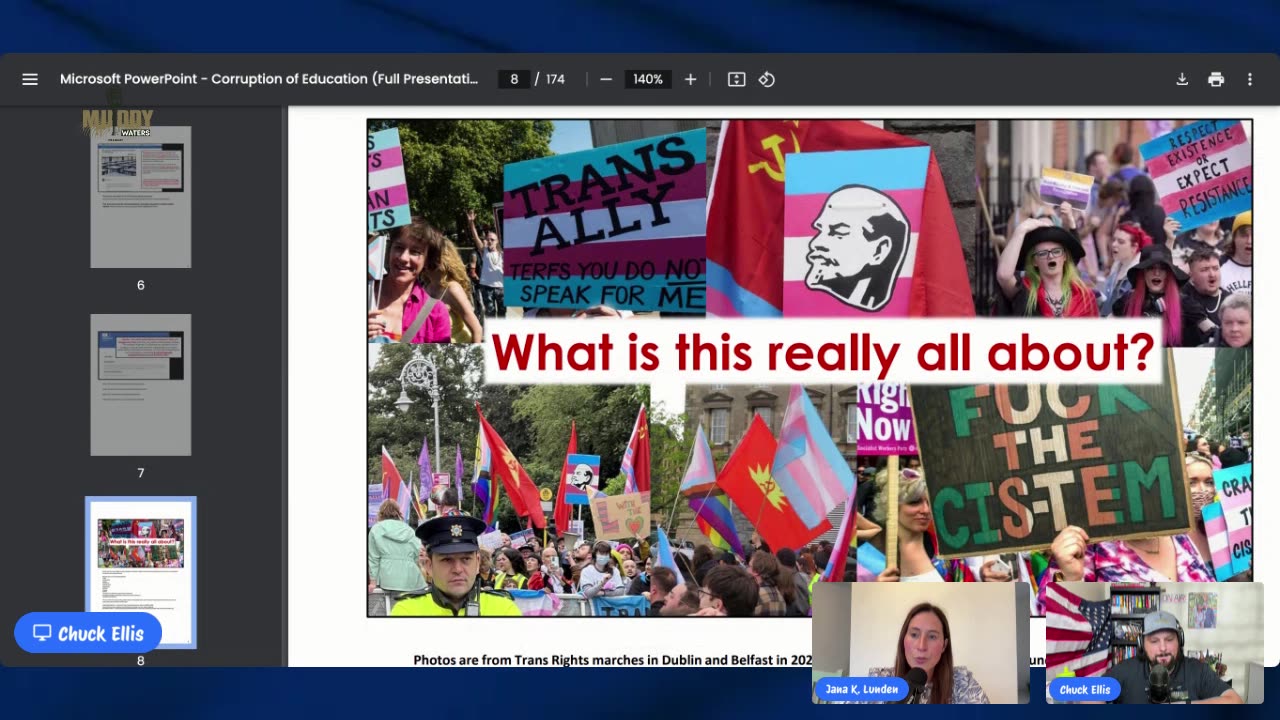Viewport: 1280px width, 720px height.
Task: Click the heading 'What is this really all about?'
Action: pos(822,352)
